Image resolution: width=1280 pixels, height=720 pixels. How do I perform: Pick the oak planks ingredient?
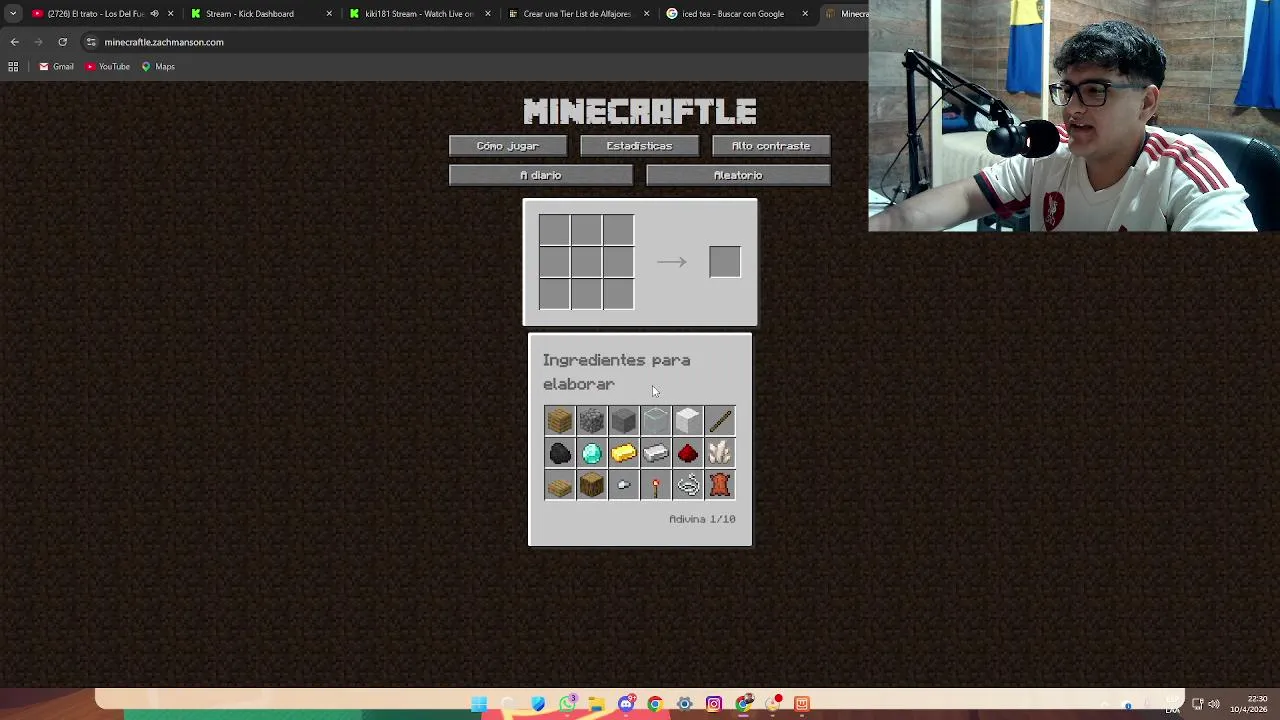pos(559,421)
